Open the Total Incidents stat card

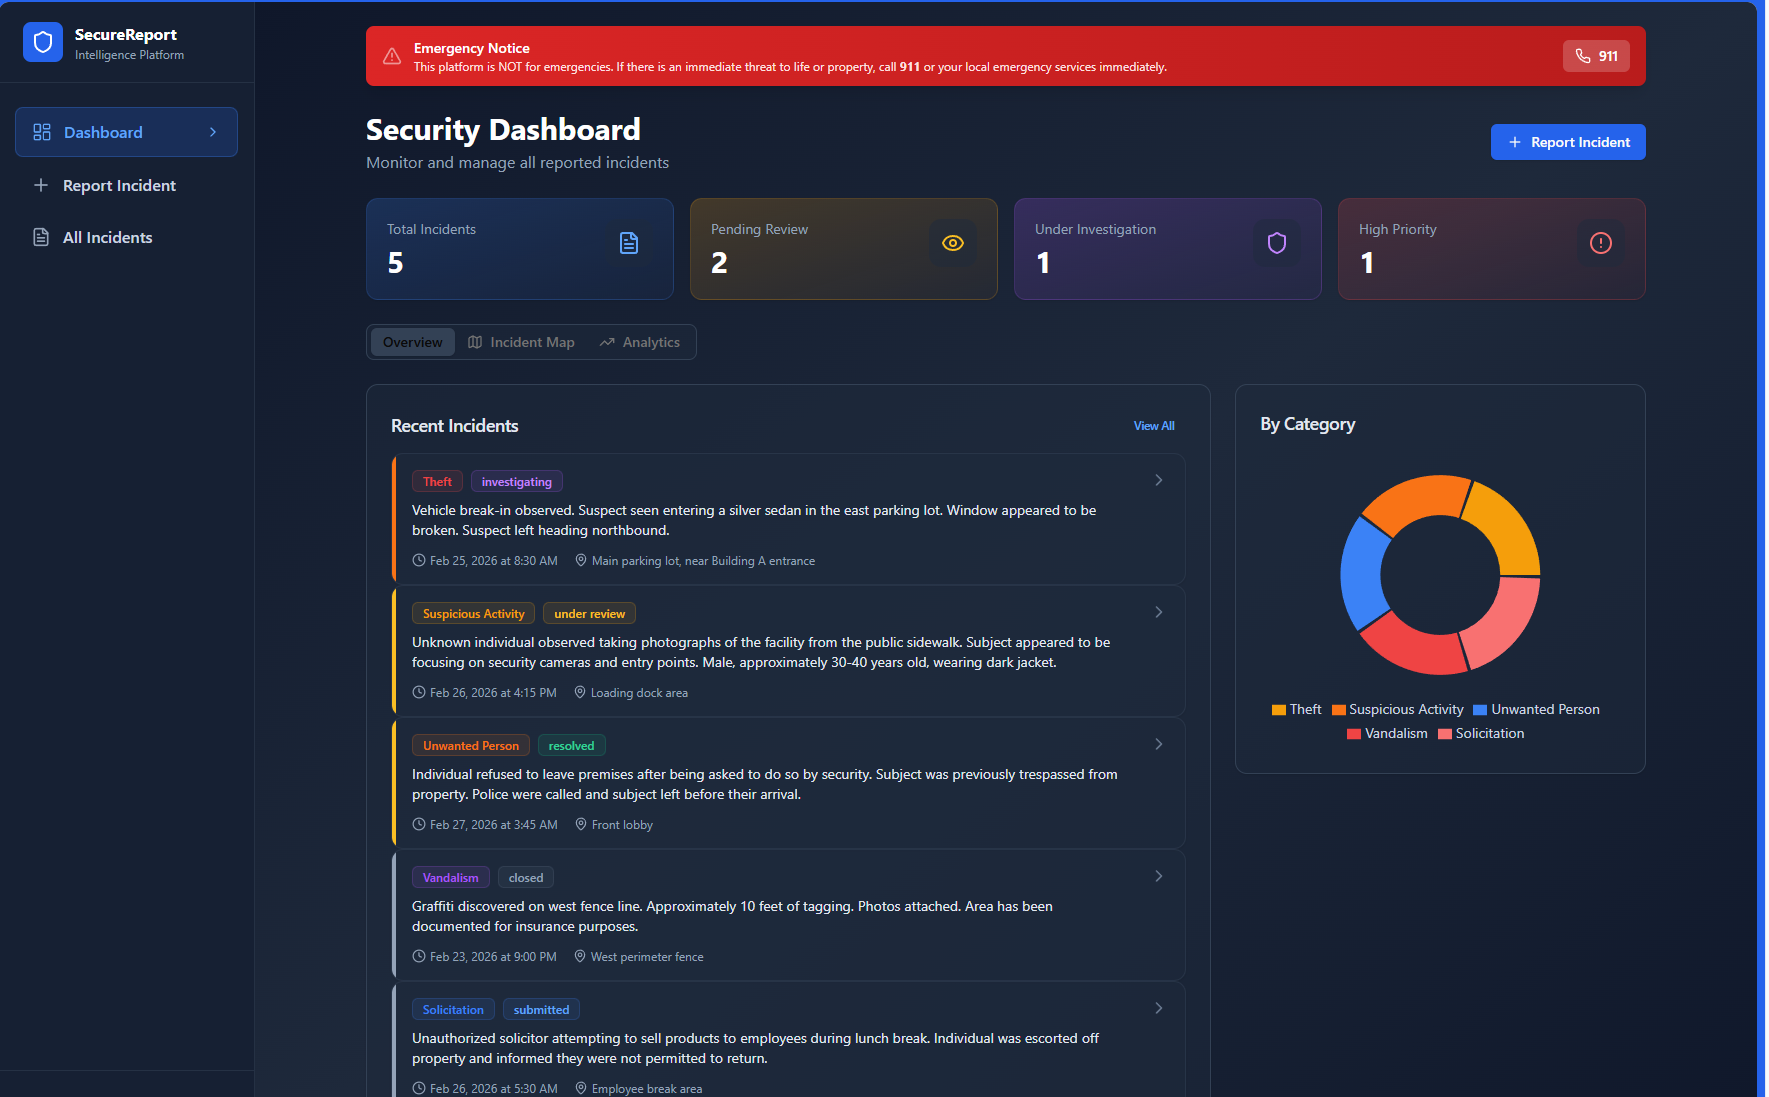520,249
